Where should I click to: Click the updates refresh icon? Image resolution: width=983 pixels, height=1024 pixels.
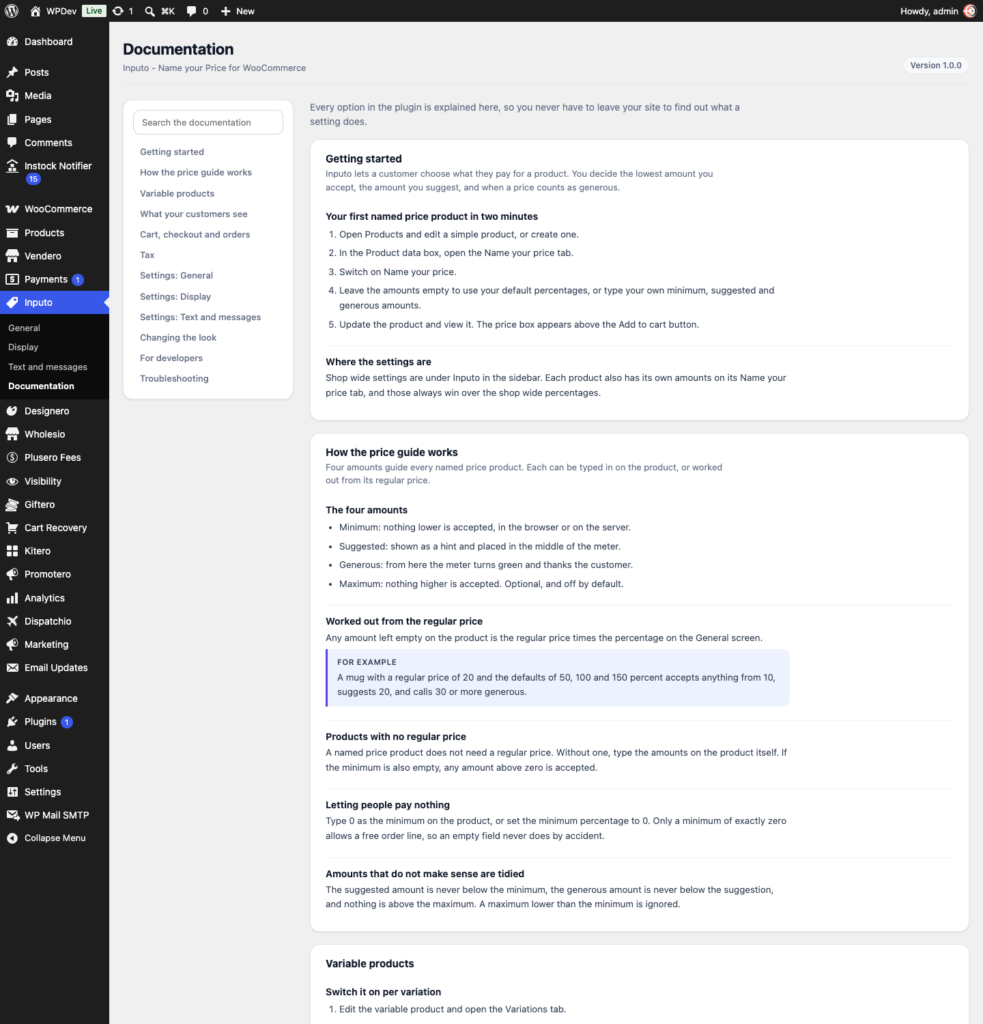click(118, 11)
